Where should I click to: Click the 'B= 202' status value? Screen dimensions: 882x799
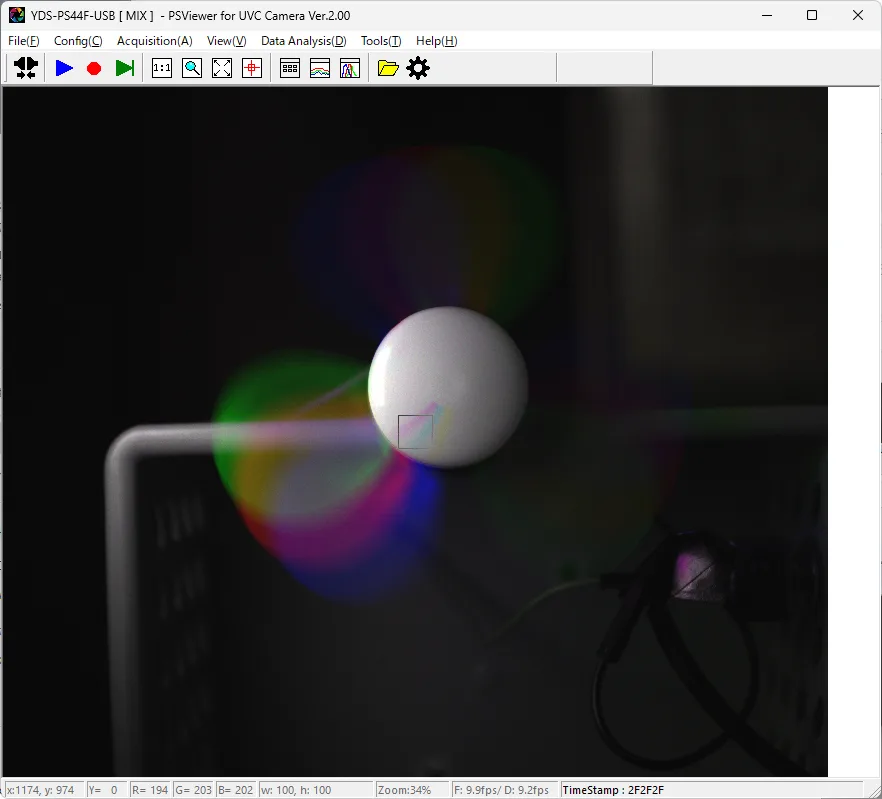click(x=236, y=790)
